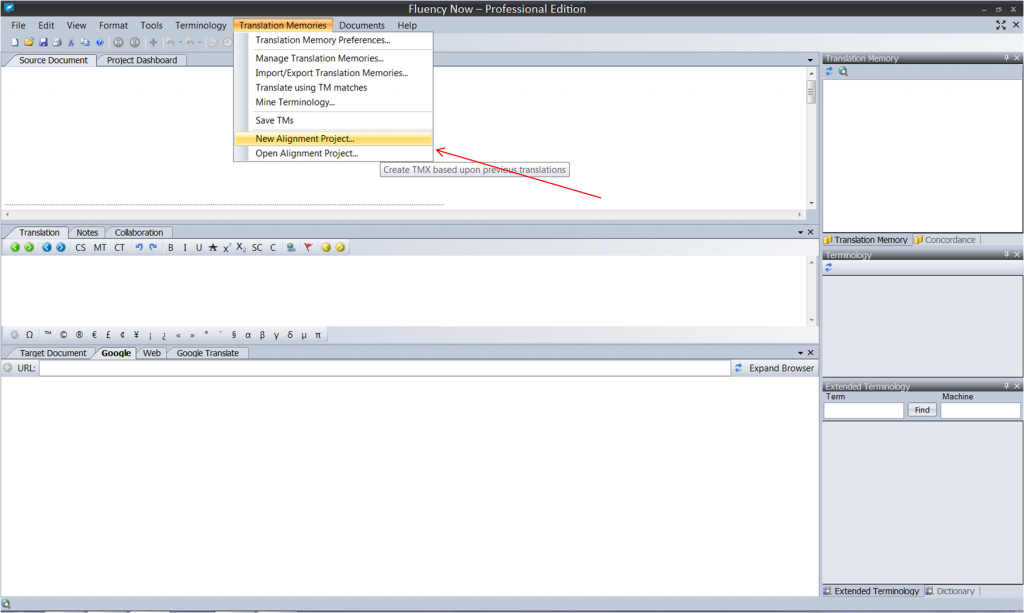The image size is (1024, 613).
Task: Select Mine Terminology menu item
Action: 333,102
